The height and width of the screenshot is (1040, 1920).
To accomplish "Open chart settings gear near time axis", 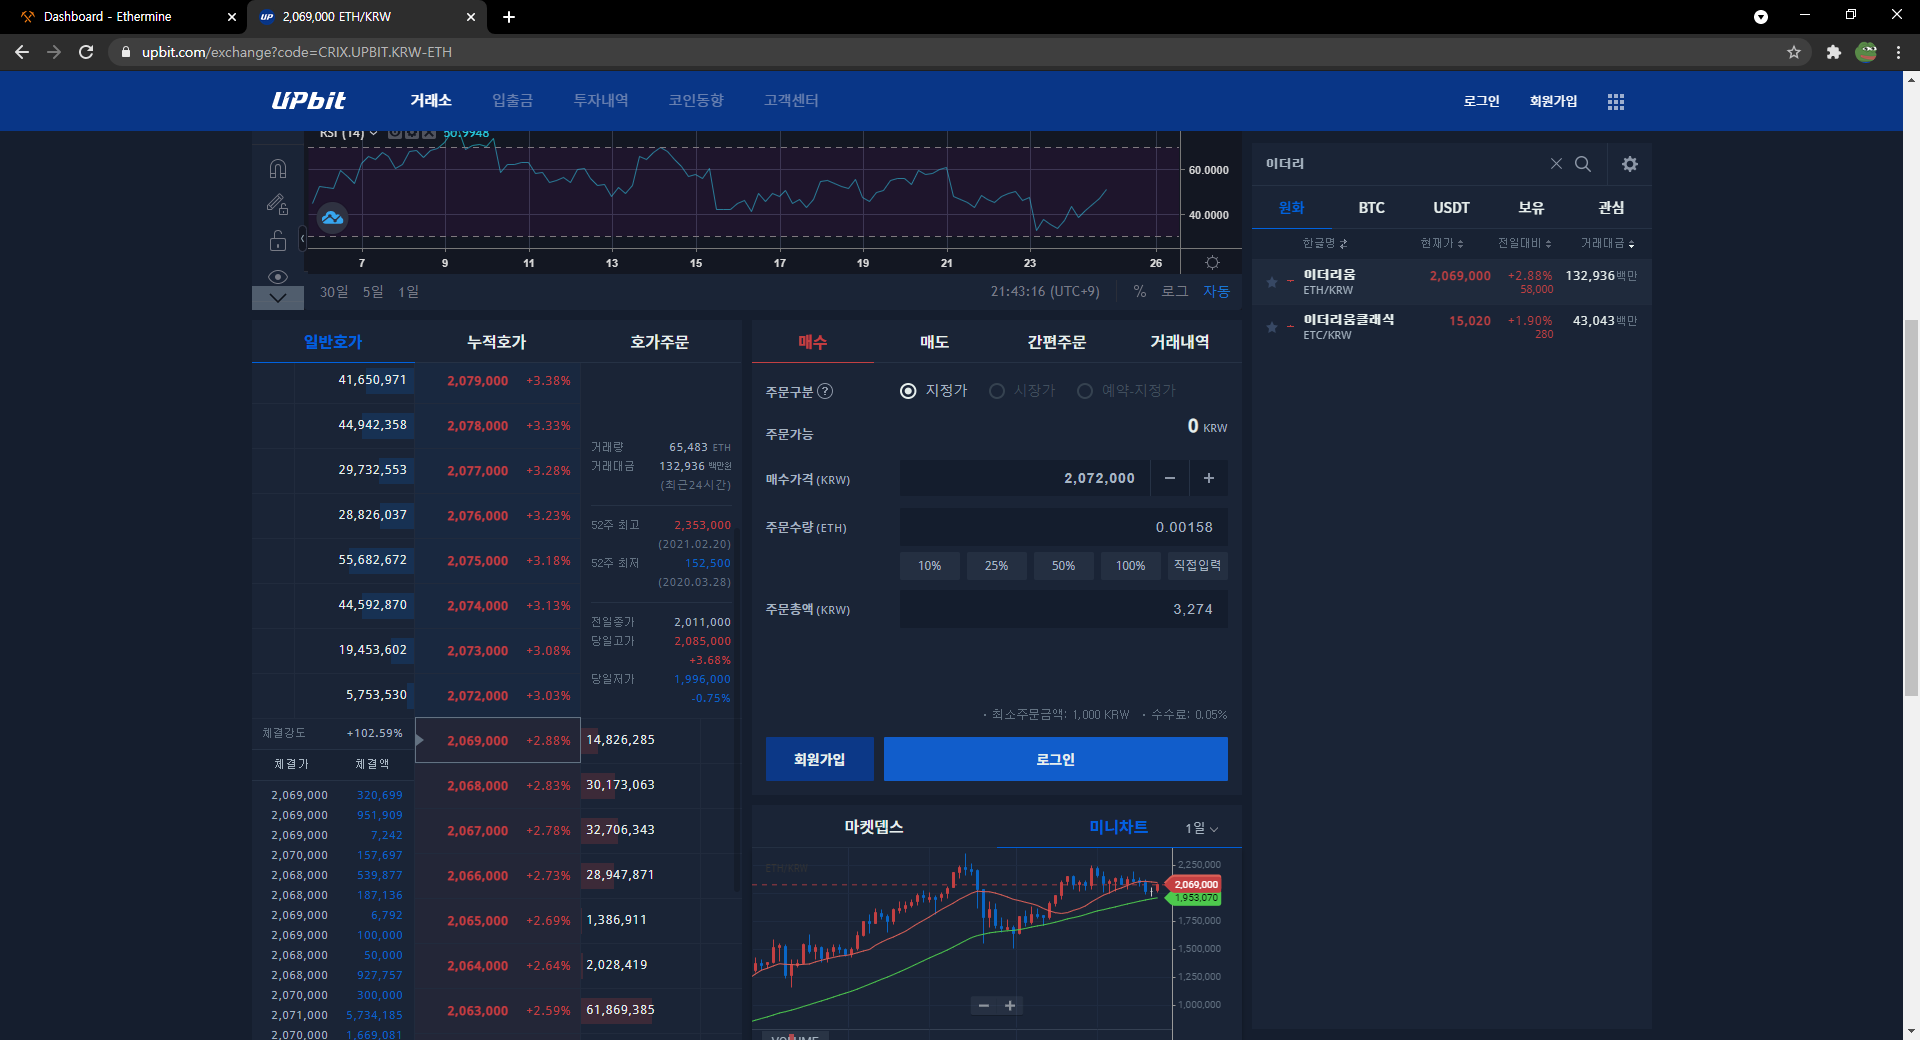I will pyautogui.click(x=1212, y=263).
